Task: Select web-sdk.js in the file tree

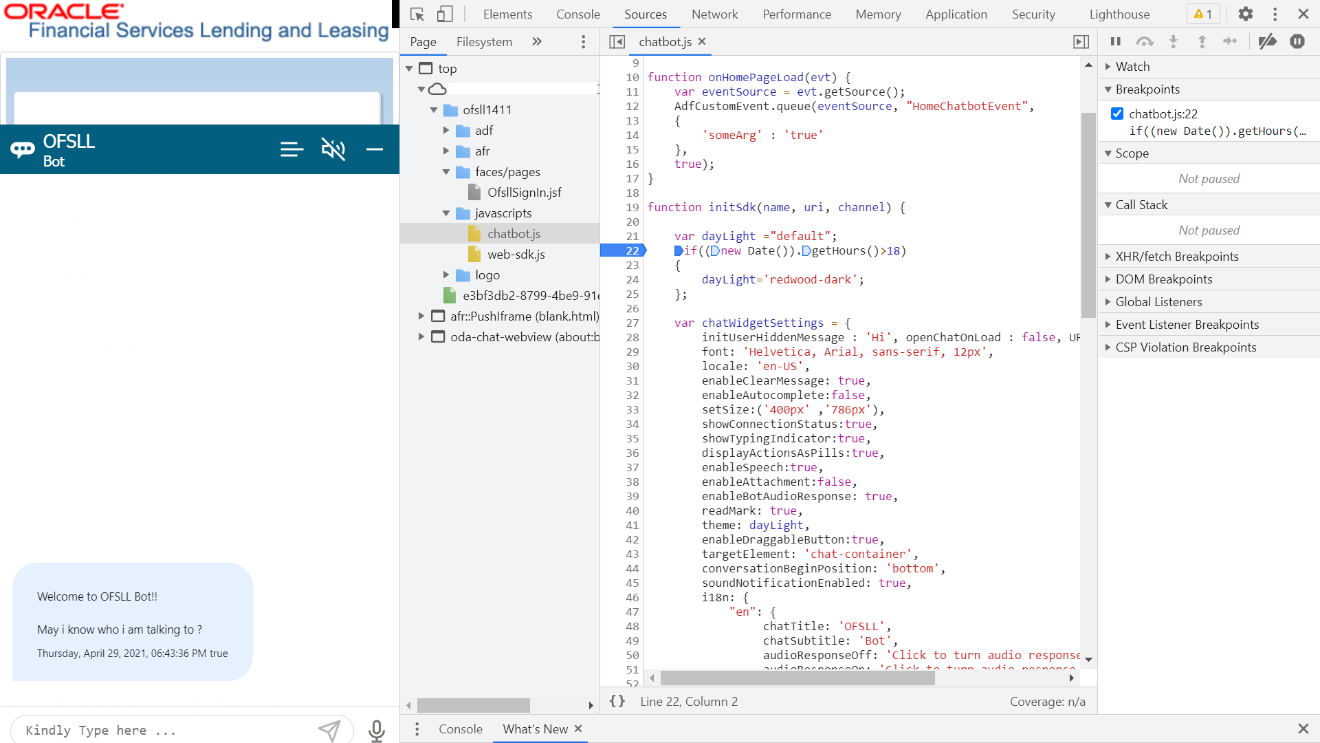Action: (x=515, y=254)
